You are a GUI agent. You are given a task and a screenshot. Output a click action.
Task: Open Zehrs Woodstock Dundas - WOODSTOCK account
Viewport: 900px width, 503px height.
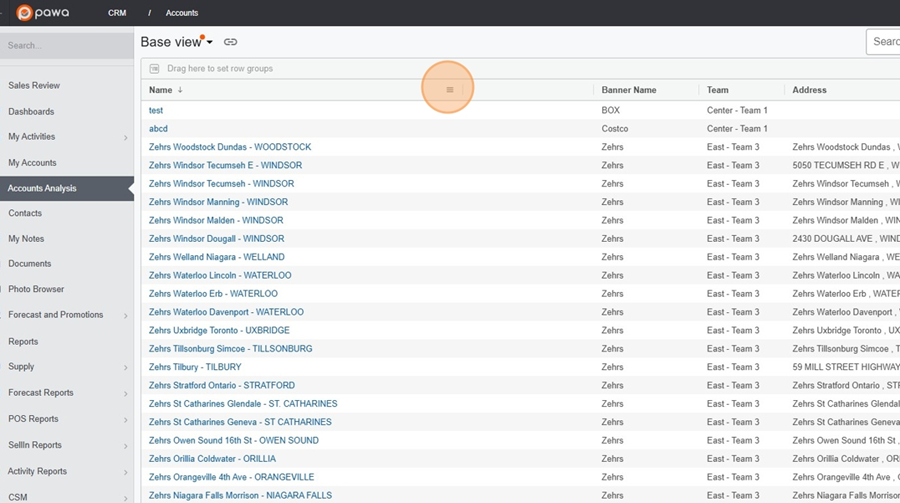(x=230, y=147)
